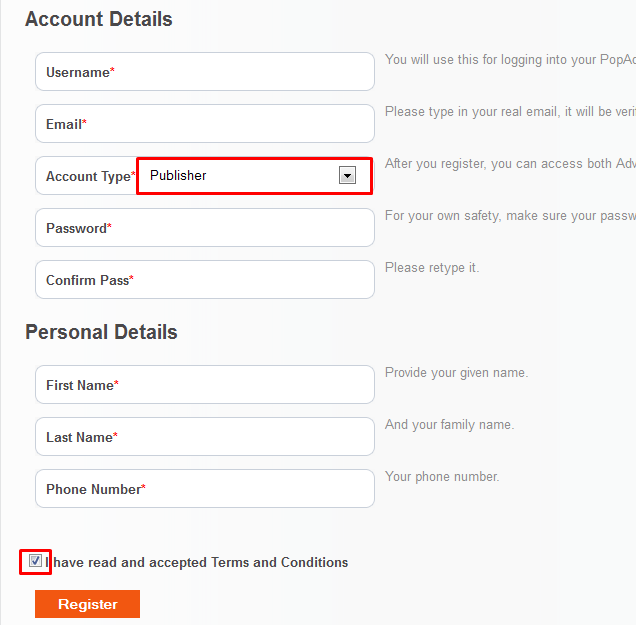Click the orange Register button

[87, 604]
